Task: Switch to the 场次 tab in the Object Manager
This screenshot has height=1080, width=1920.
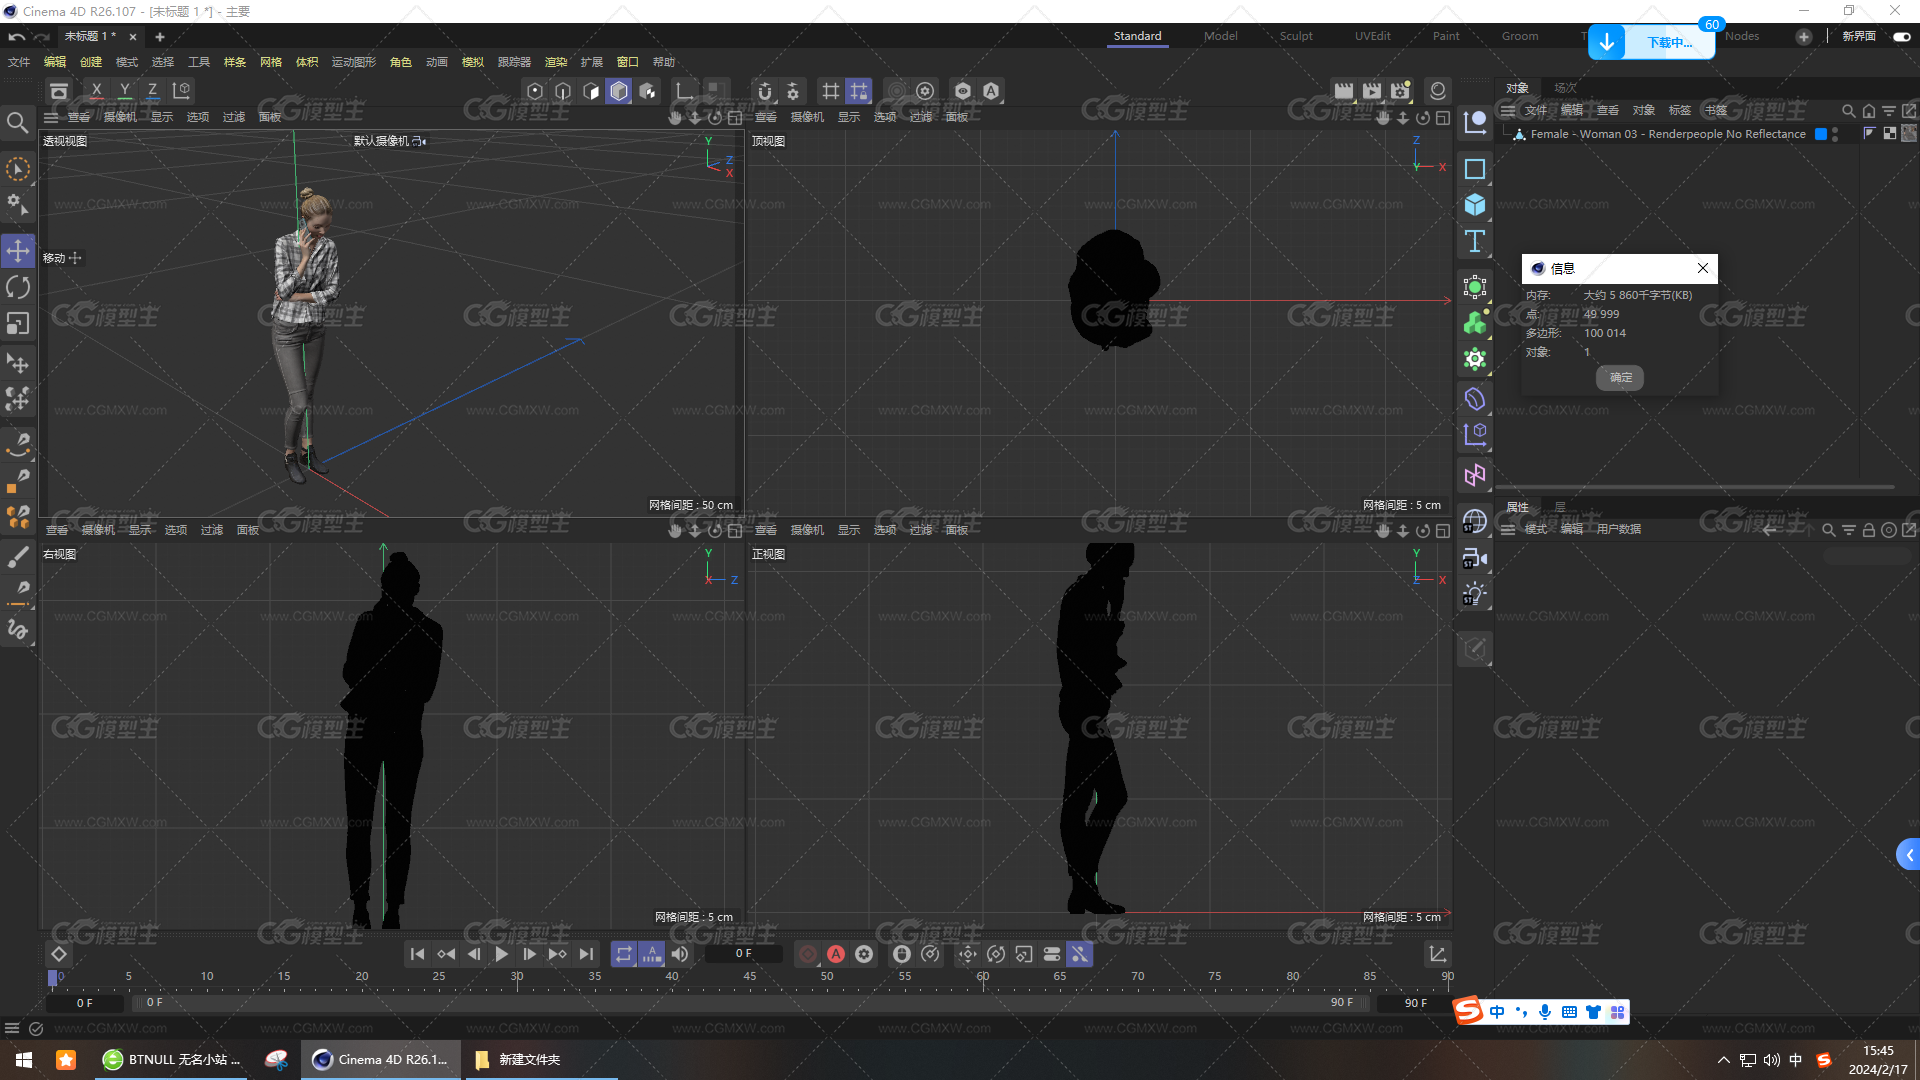Action: 1565,88
